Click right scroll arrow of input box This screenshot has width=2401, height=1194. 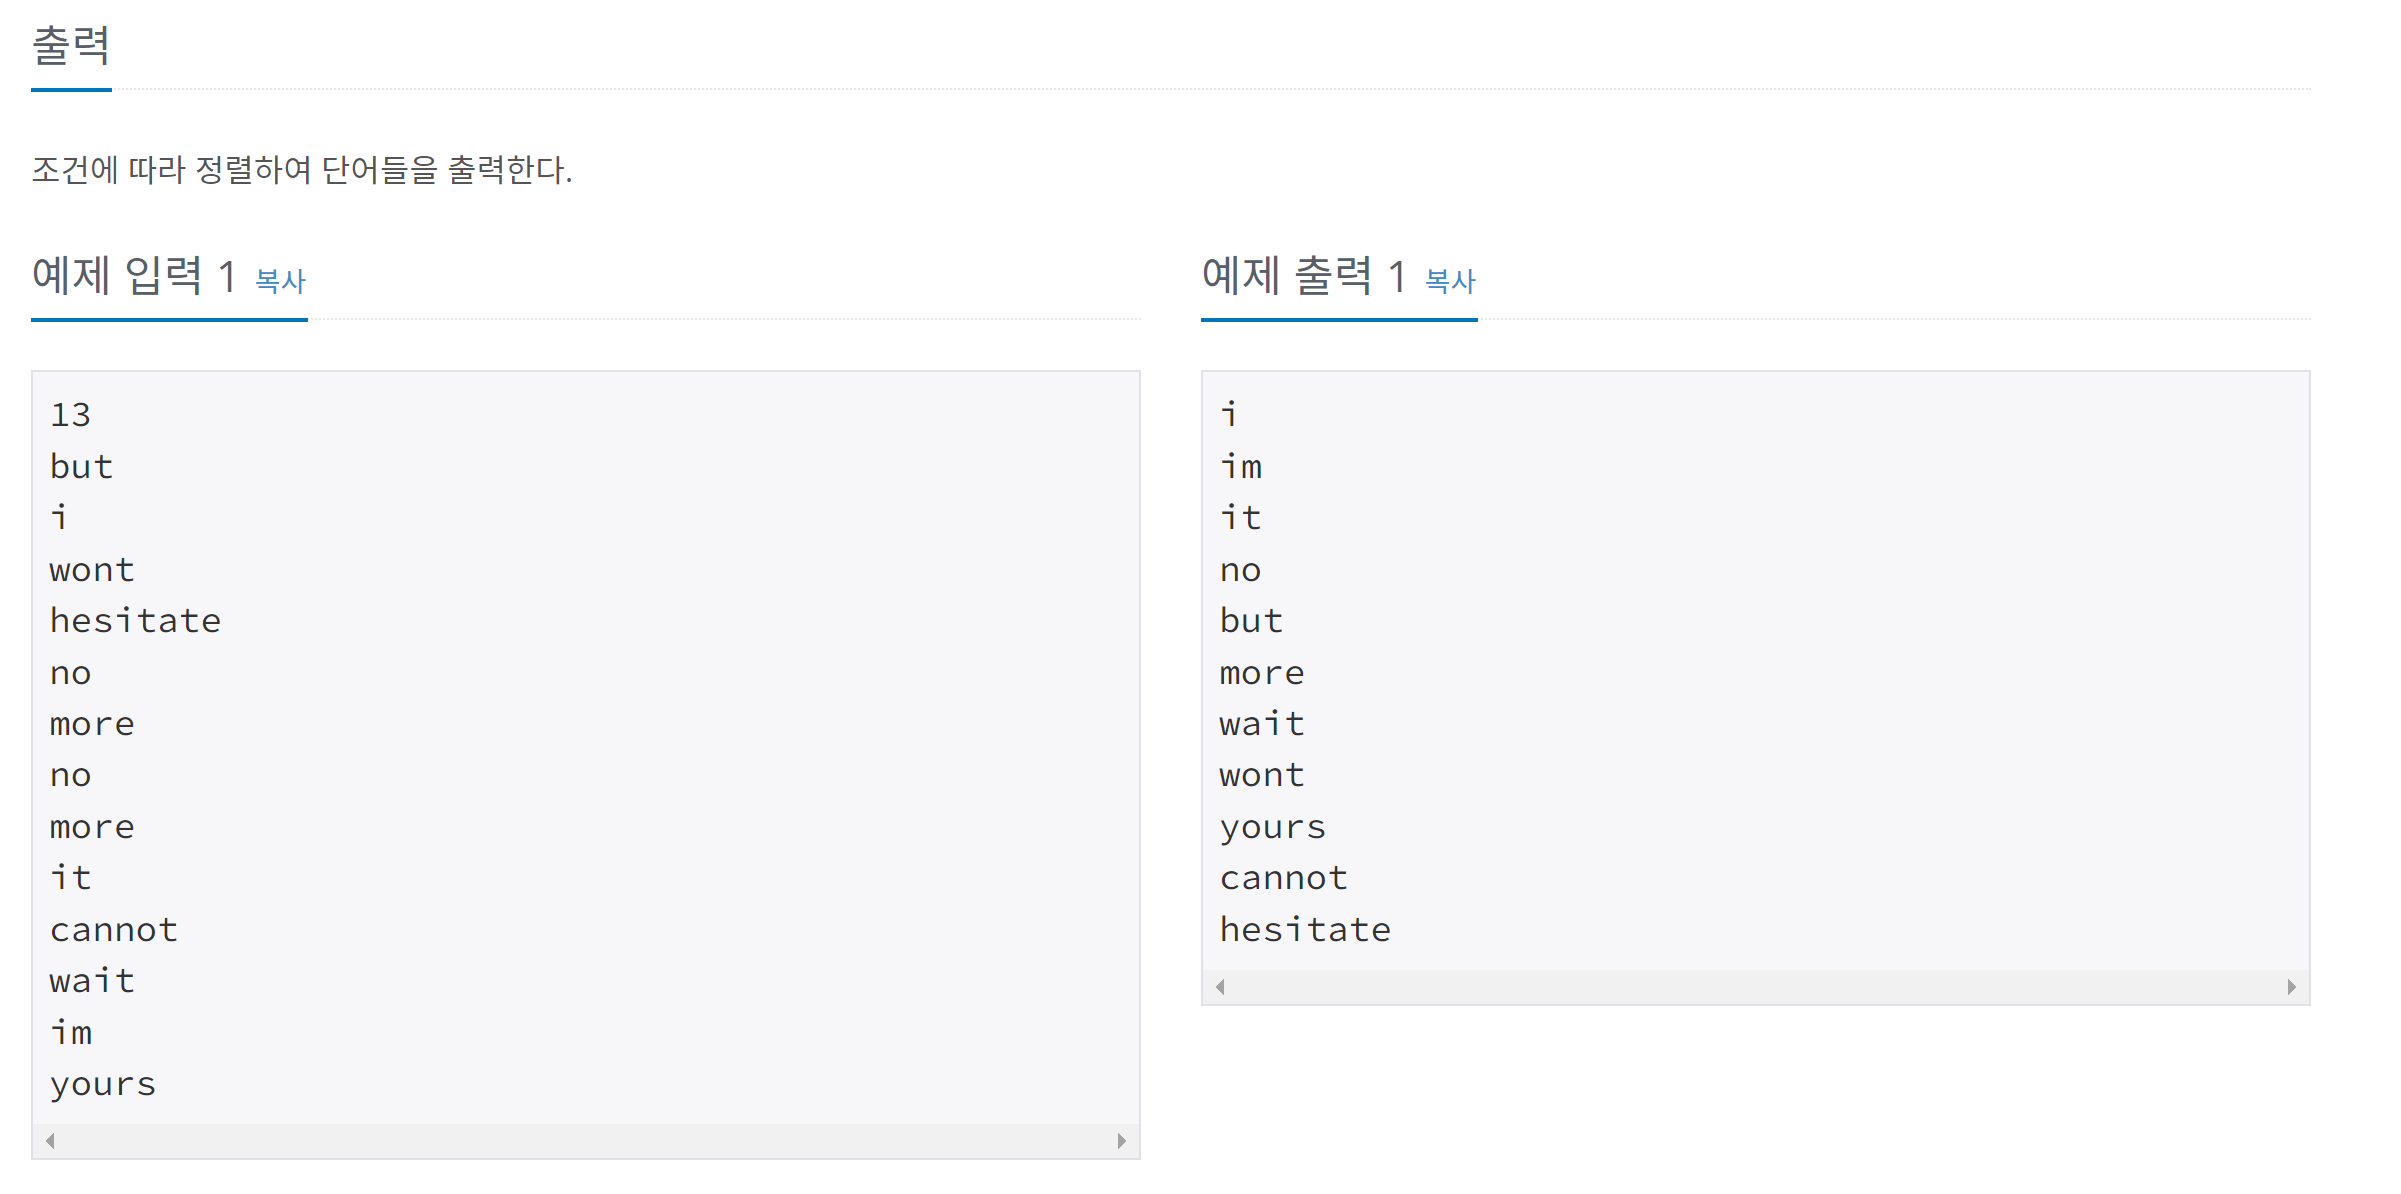click(x=1121, y=1141)
